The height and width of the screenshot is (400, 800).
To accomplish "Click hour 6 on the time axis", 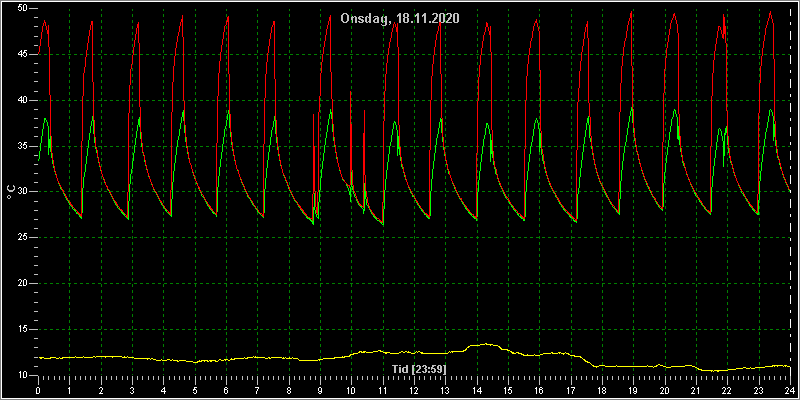I will coord(226,390).
